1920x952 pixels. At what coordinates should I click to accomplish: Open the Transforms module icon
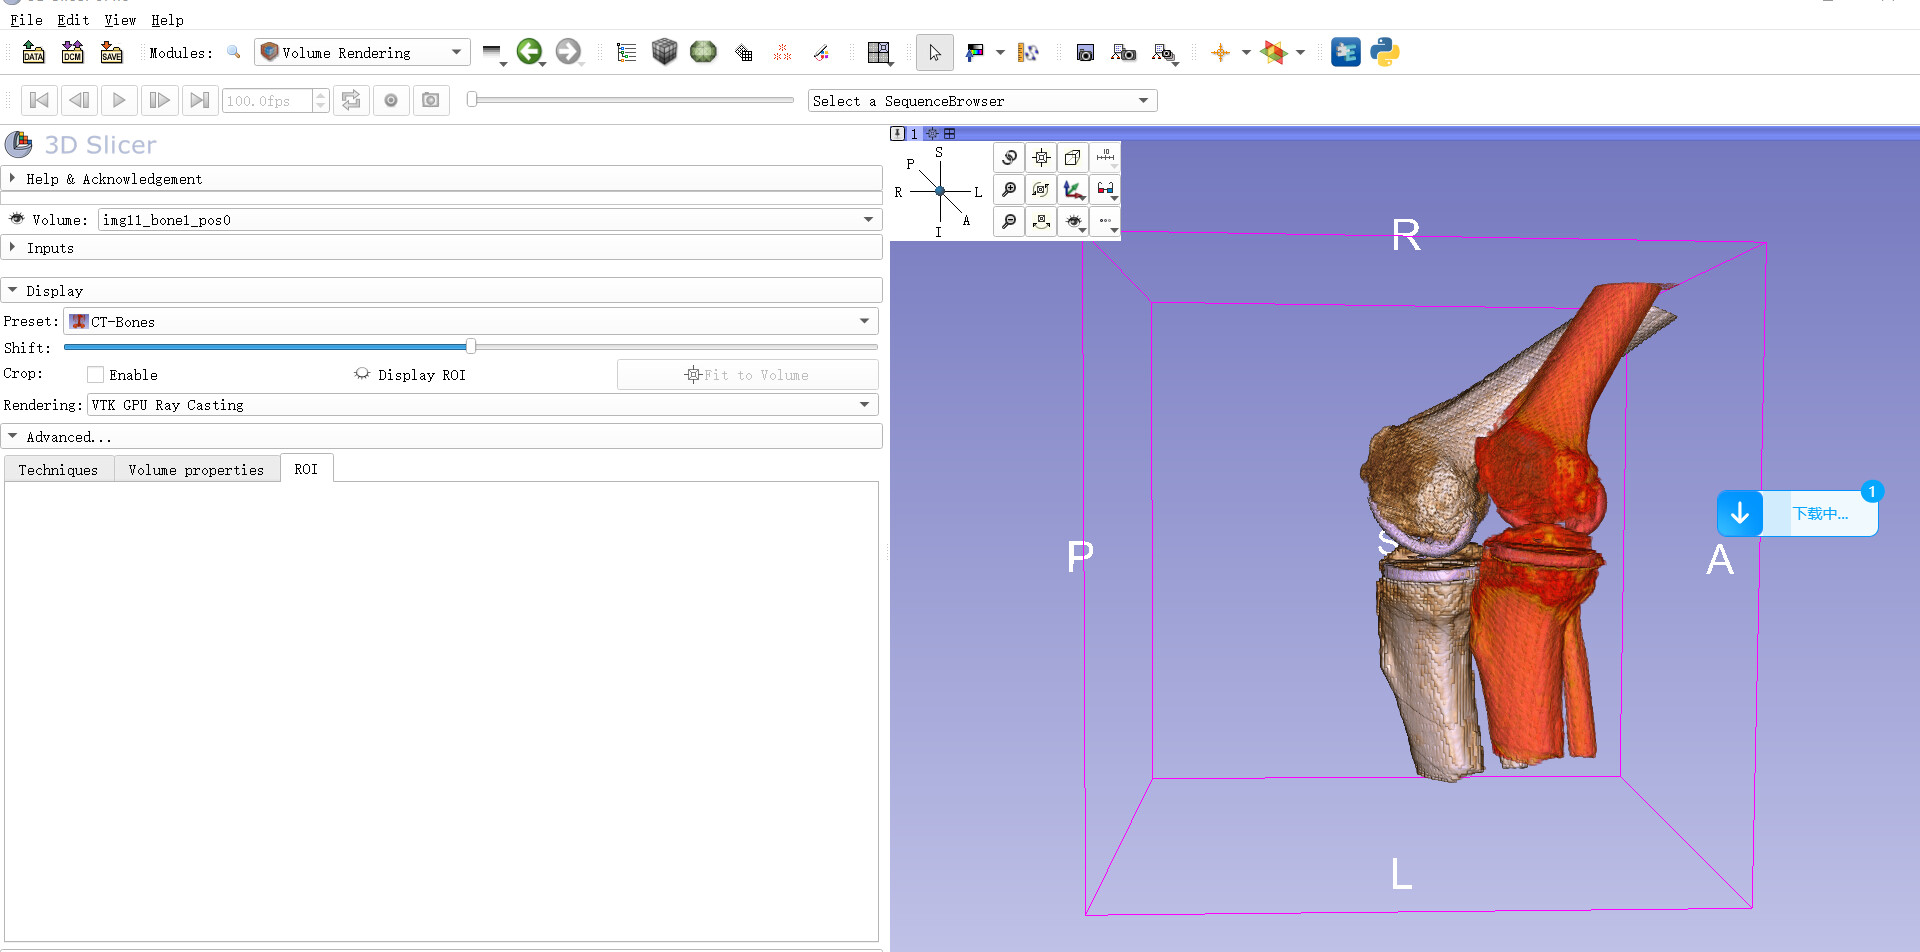pyautogui.click(x=744, y=52)
